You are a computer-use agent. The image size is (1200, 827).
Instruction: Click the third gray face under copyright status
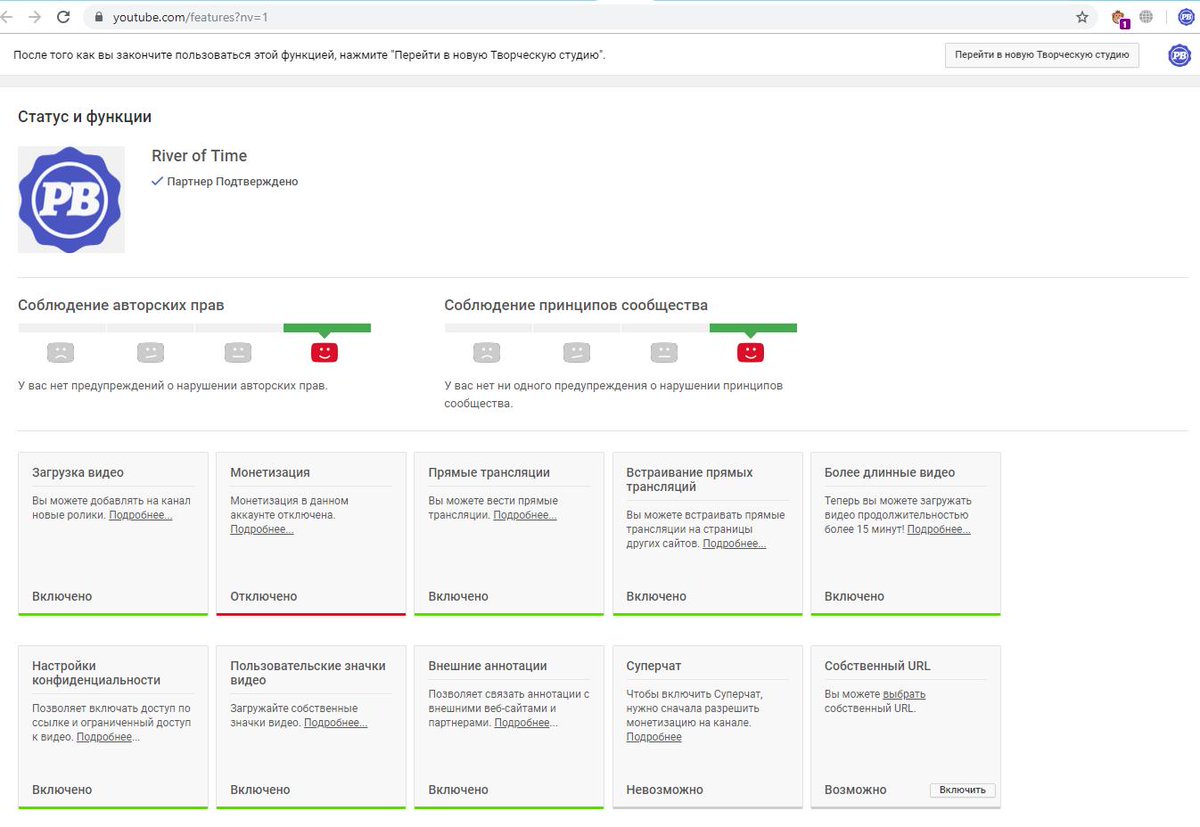tap(237, 352)
